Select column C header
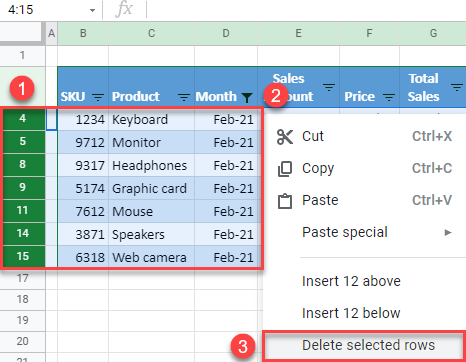 pos(152,33)
